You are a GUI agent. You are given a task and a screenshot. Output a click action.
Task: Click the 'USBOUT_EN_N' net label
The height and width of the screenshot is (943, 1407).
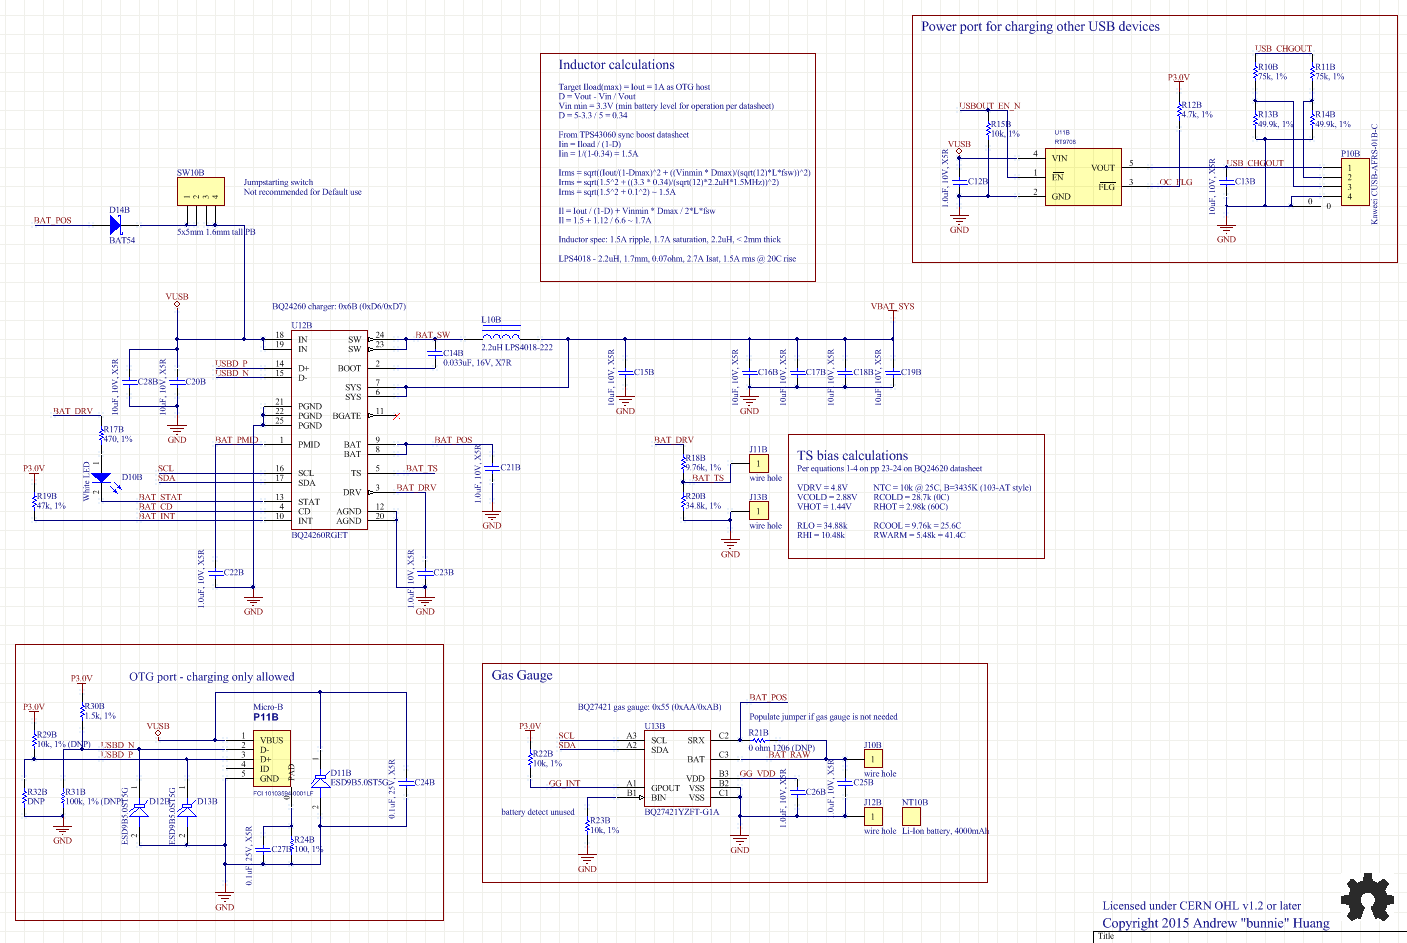coord(990,106)
